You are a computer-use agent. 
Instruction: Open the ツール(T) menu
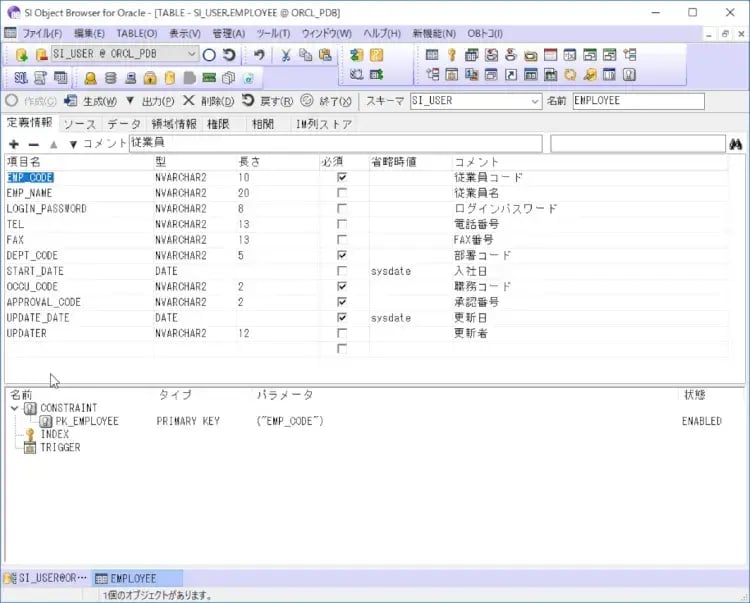tap(273, 33)
